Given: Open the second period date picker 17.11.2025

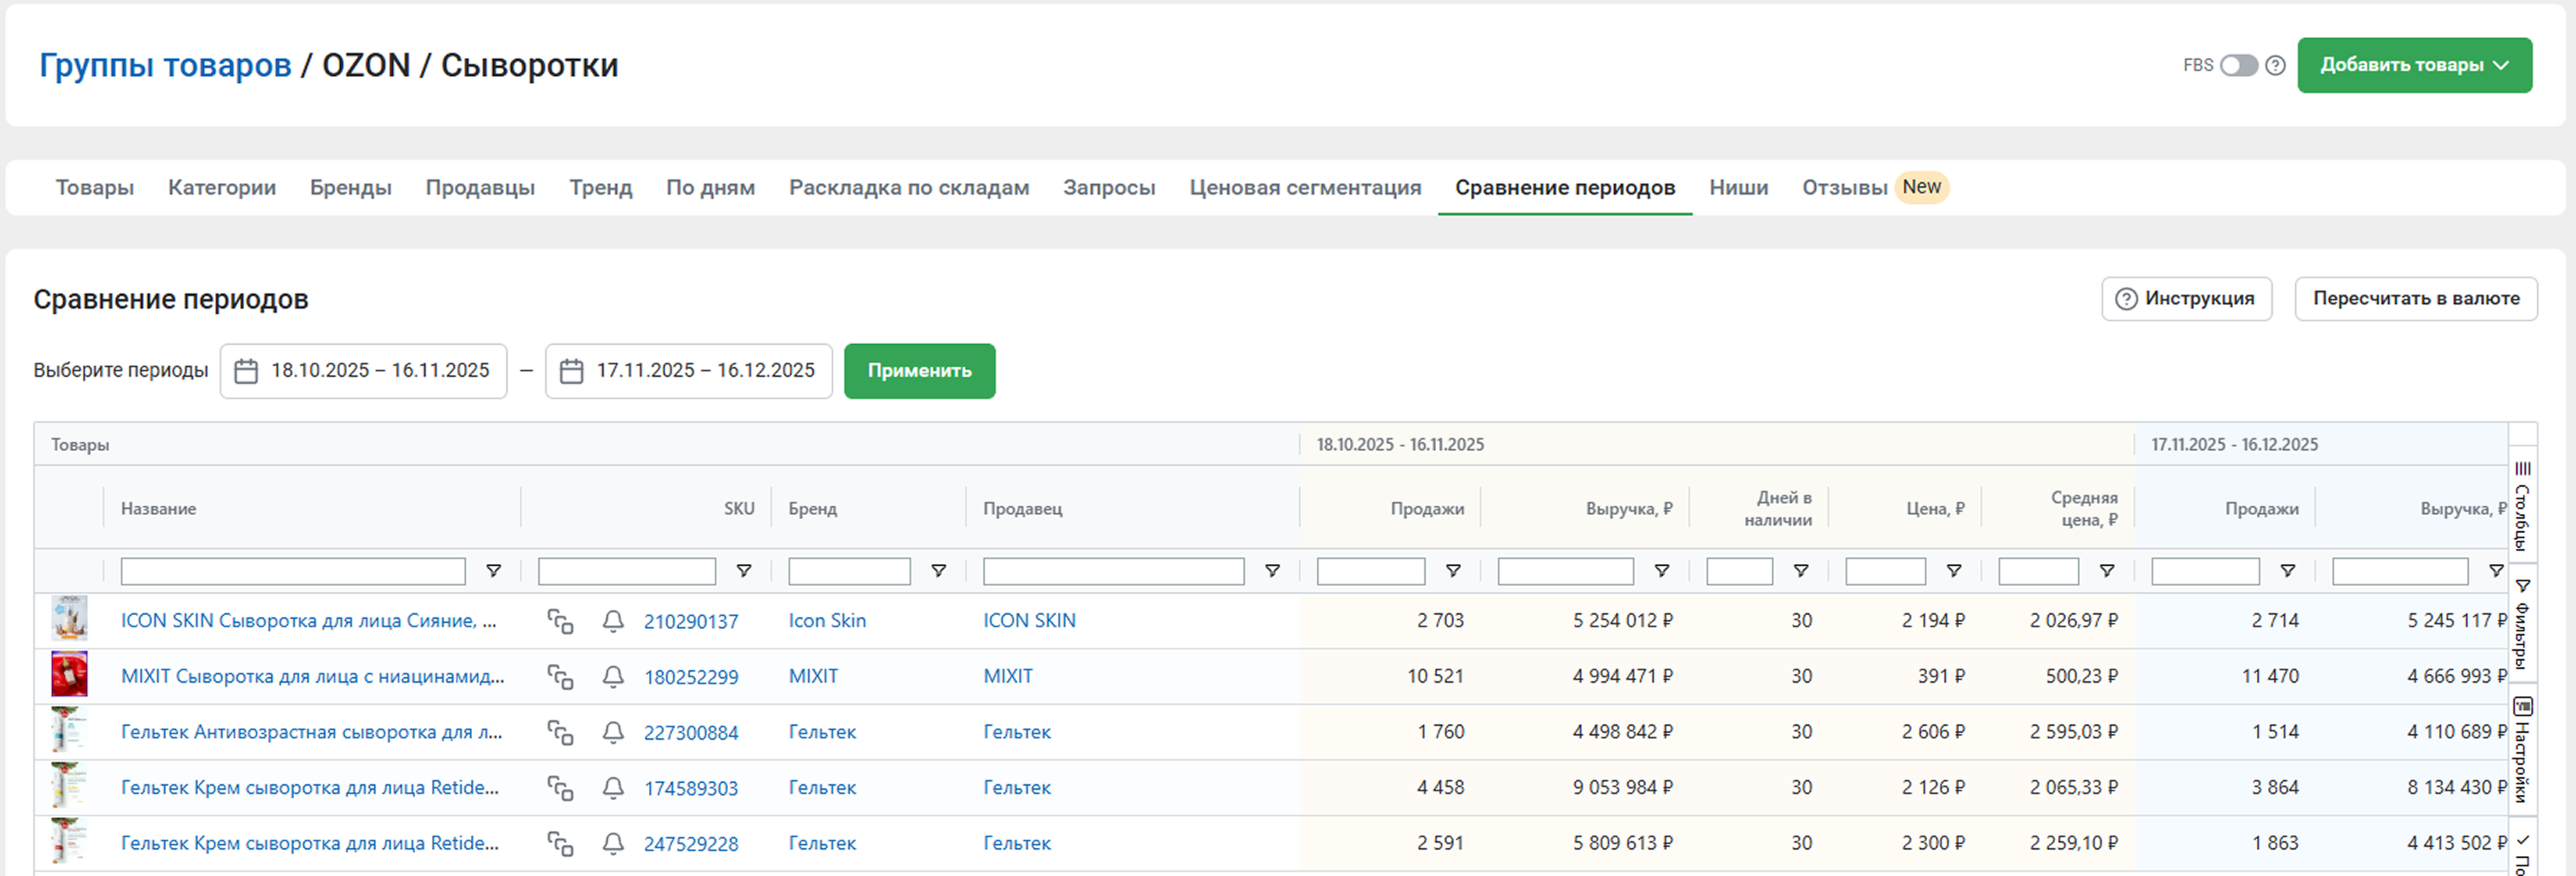Looking at the screenshot, I should click(689, 370).
